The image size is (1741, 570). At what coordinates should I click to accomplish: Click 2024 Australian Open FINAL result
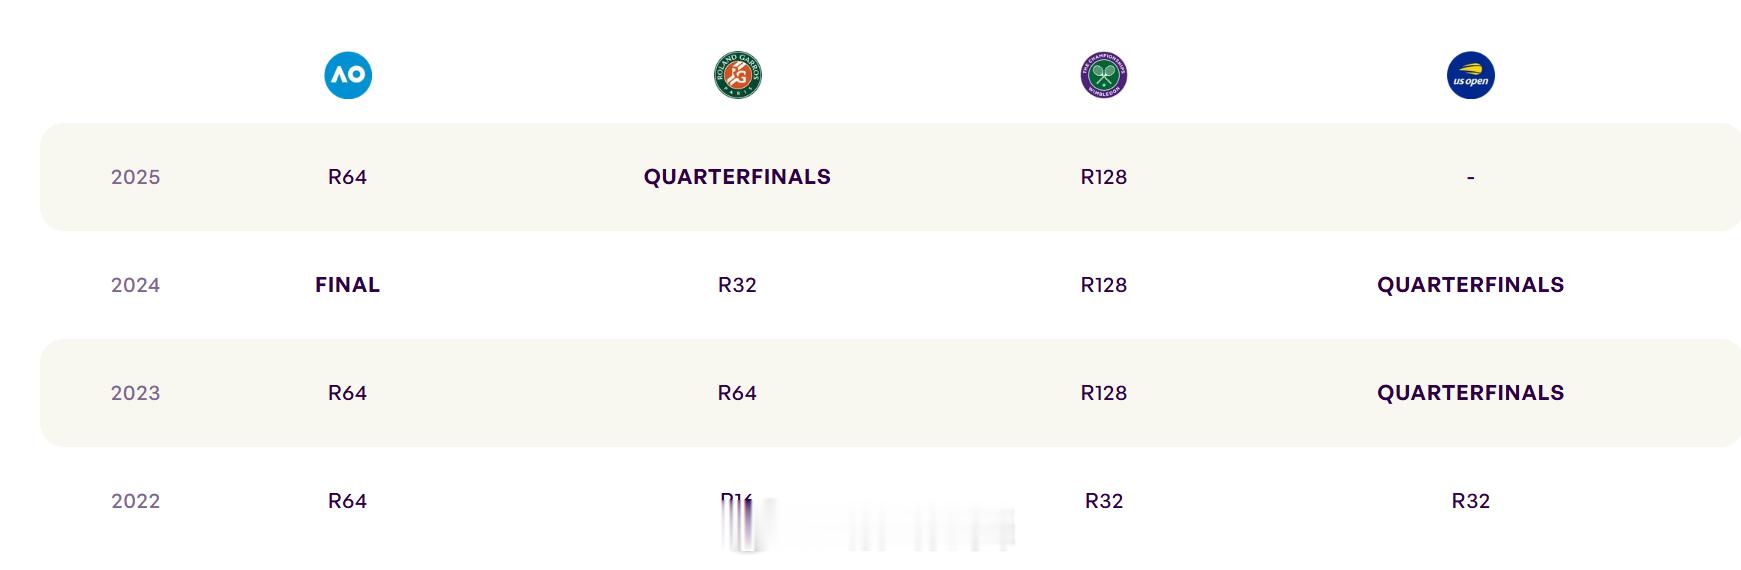[348, 285]
